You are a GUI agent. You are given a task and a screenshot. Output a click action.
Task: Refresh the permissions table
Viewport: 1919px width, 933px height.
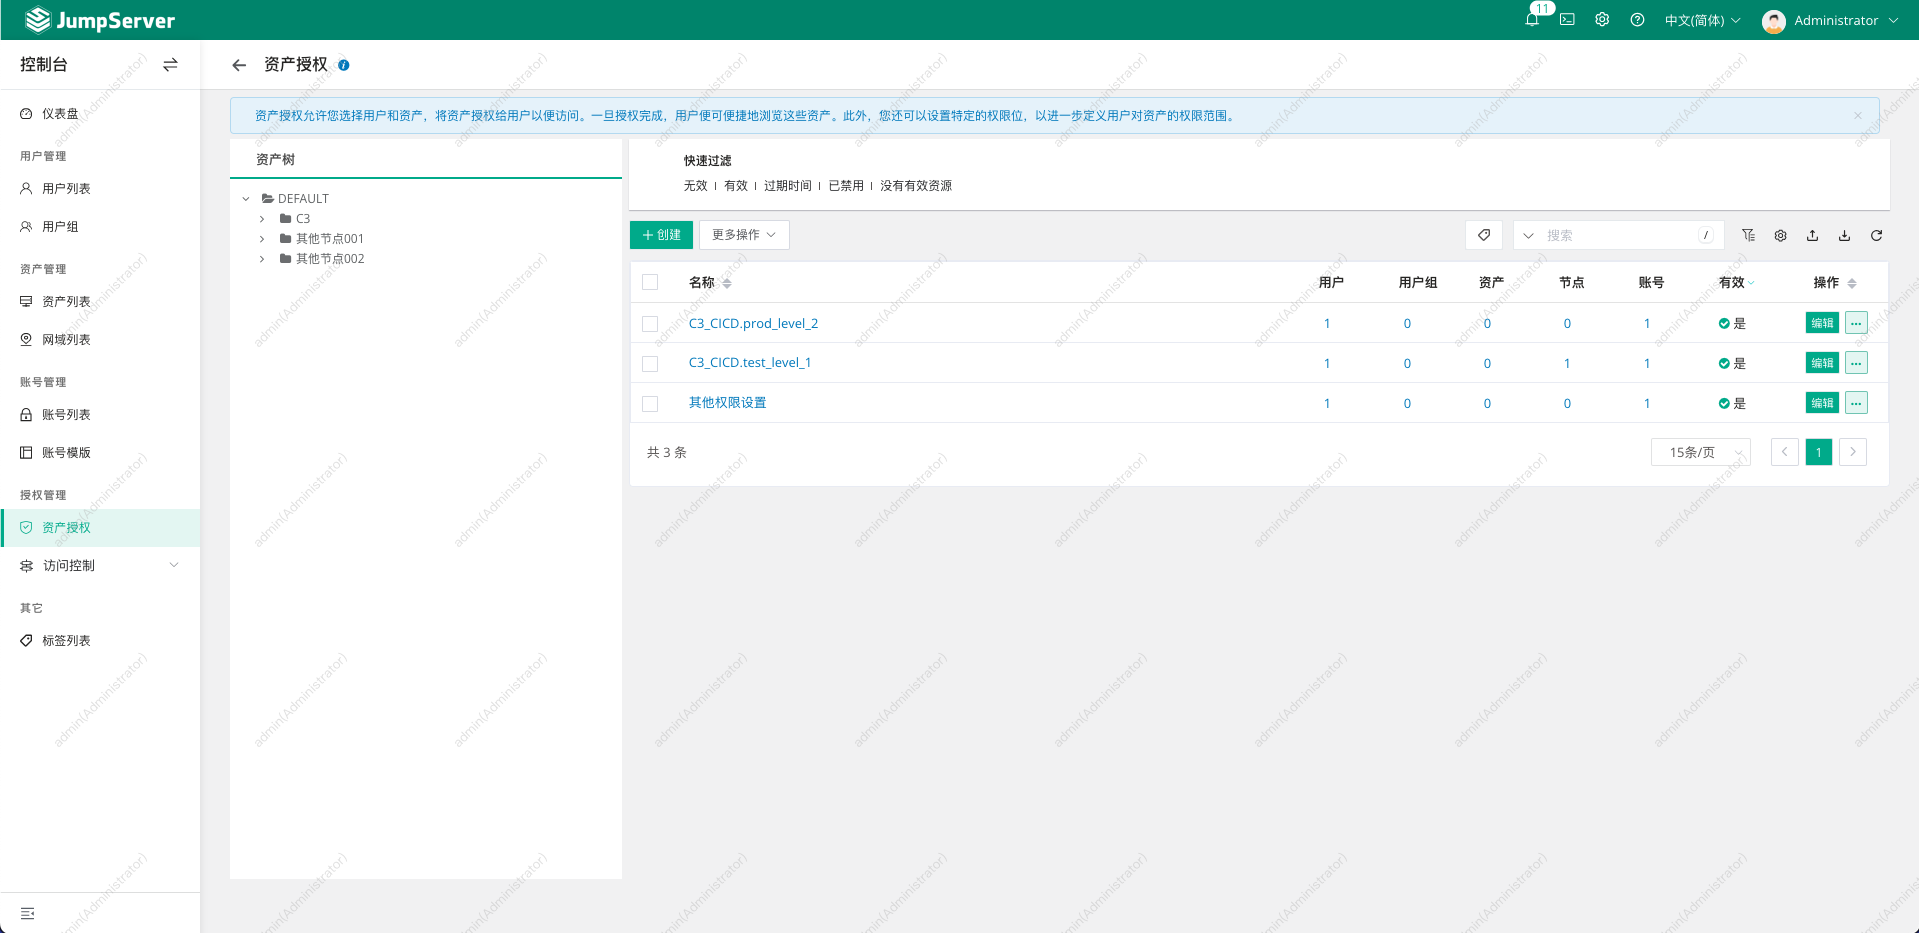(x=1876, y=236)
